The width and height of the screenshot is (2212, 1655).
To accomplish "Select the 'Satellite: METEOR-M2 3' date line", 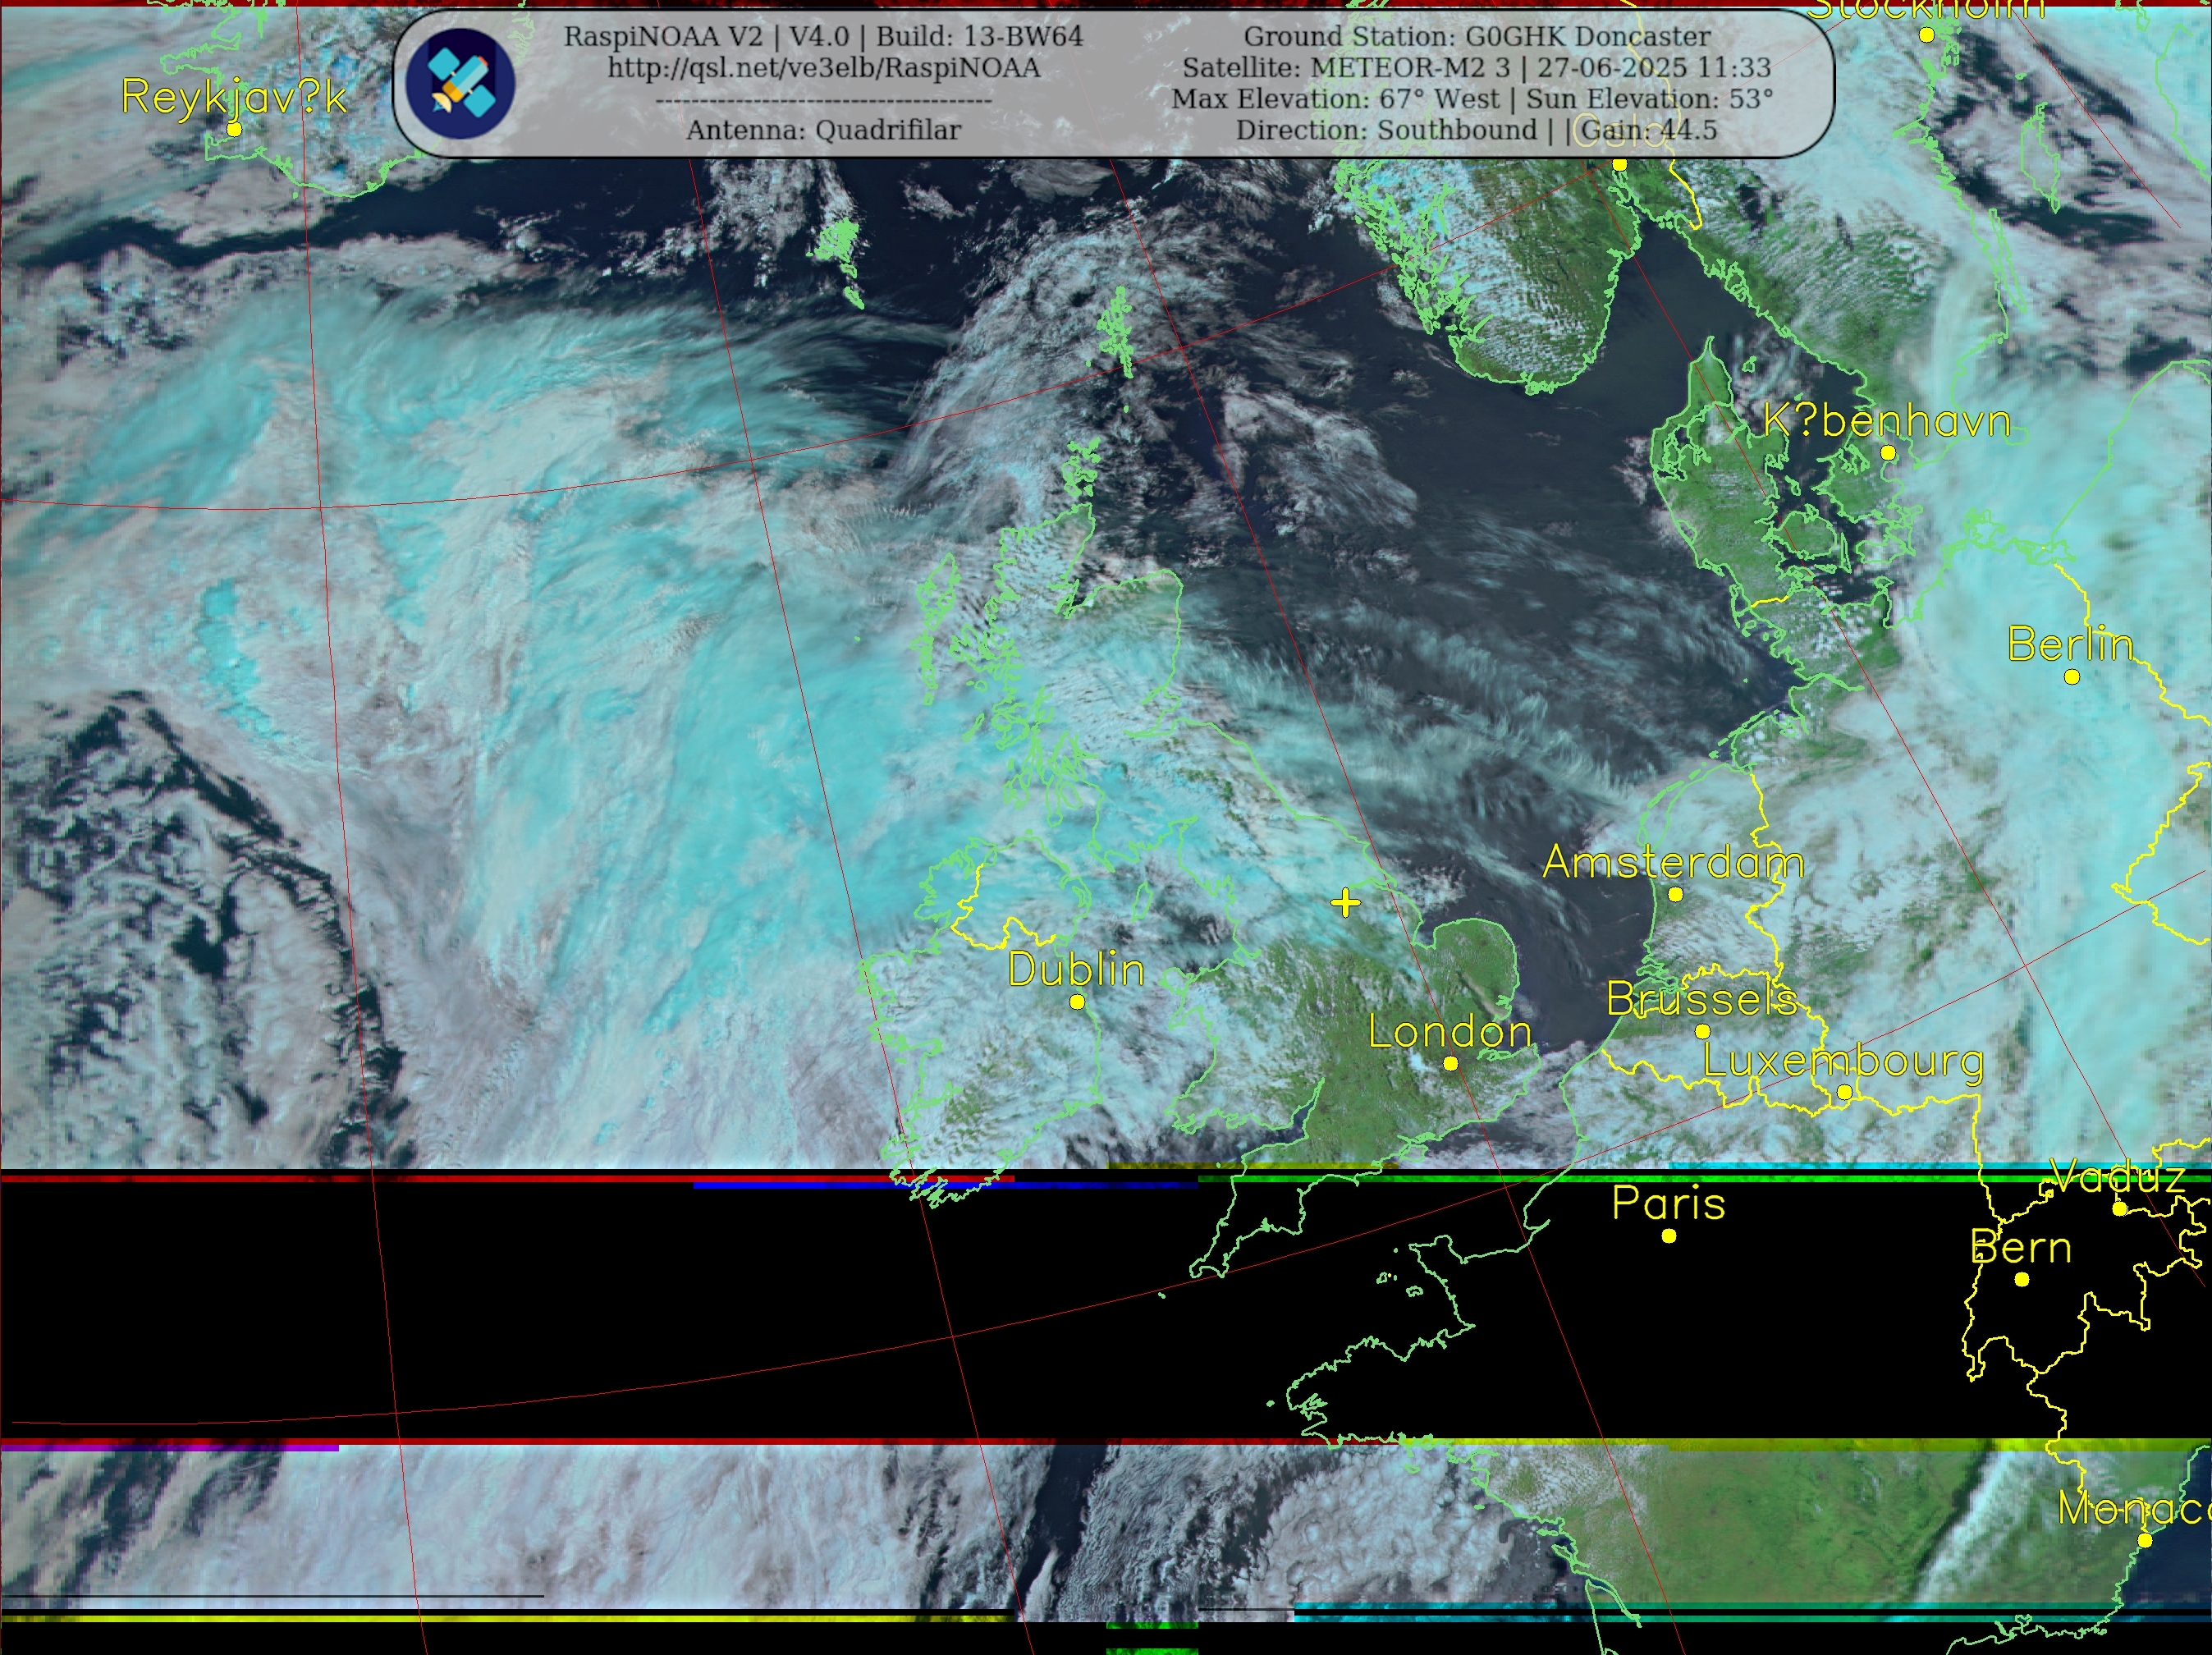I will coord(1476,68).
